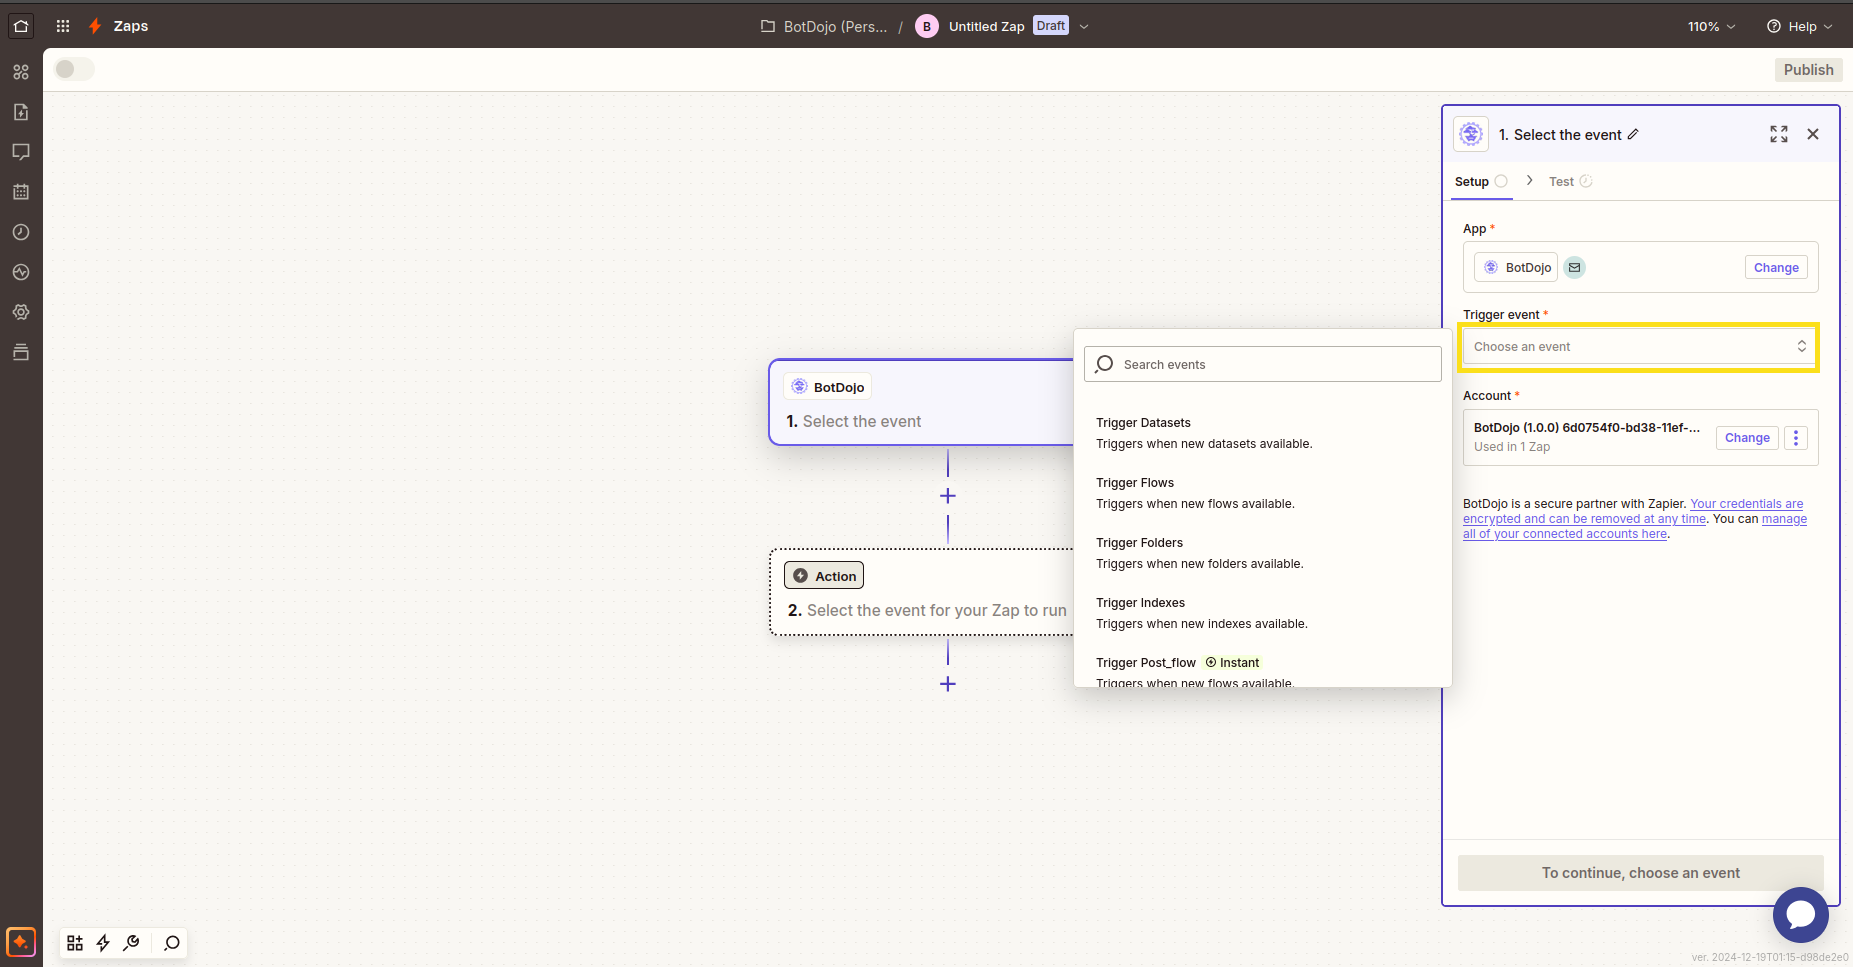Click the Draft status badge
Viewport: 1853px width, 967px height.
pyautogui.click(x=1051, y=26)
